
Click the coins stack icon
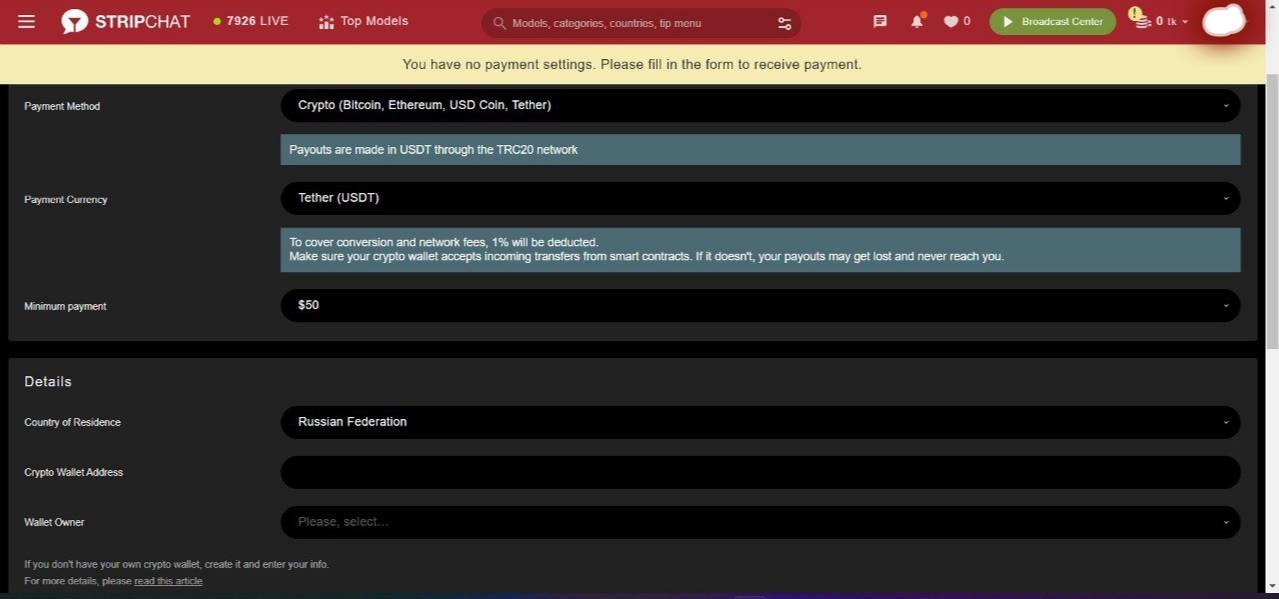[x=1142, y=21]
